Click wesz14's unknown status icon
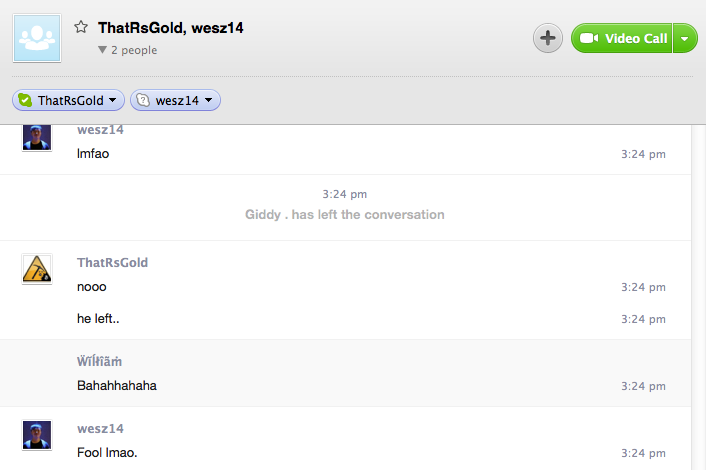 point(143,100)
